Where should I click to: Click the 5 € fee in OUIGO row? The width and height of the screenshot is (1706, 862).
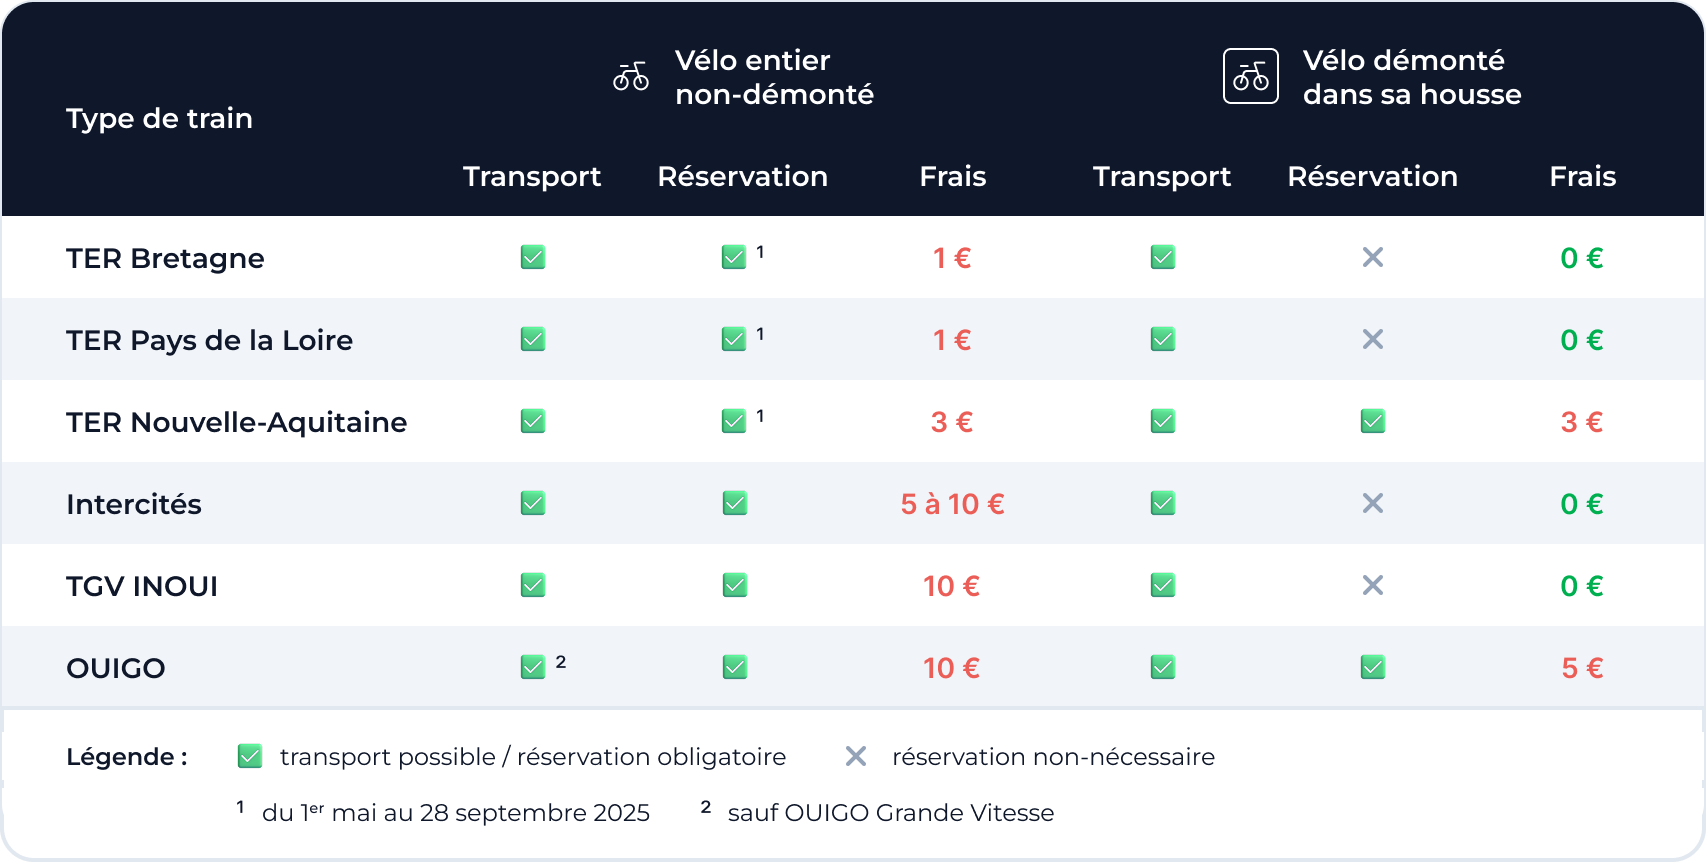coord(1582,668)
